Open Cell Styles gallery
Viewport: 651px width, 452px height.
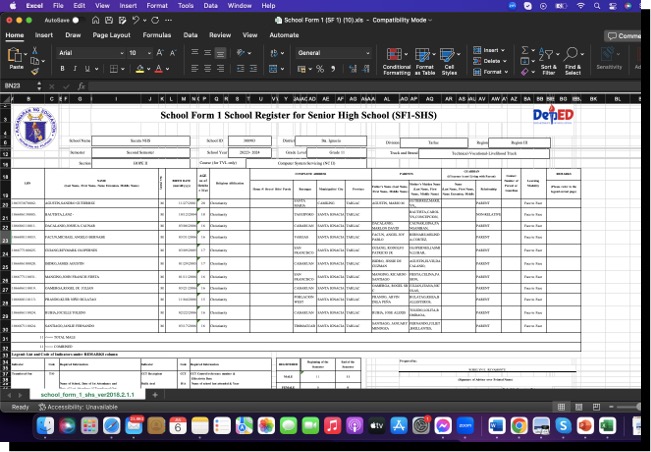(x=449, y=61)
